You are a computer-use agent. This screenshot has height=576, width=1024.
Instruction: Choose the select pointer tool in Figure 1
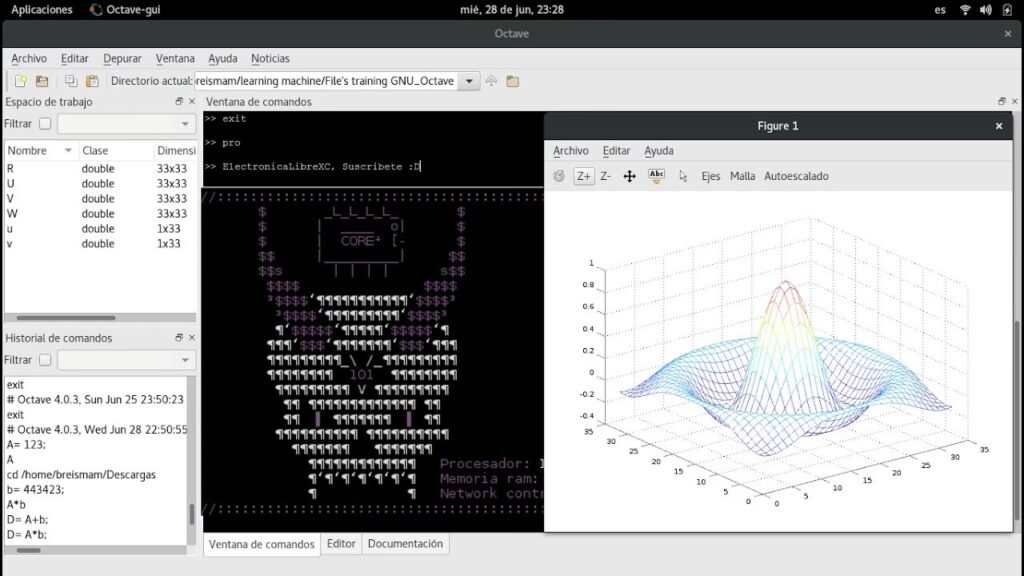[x=683, y=176]
